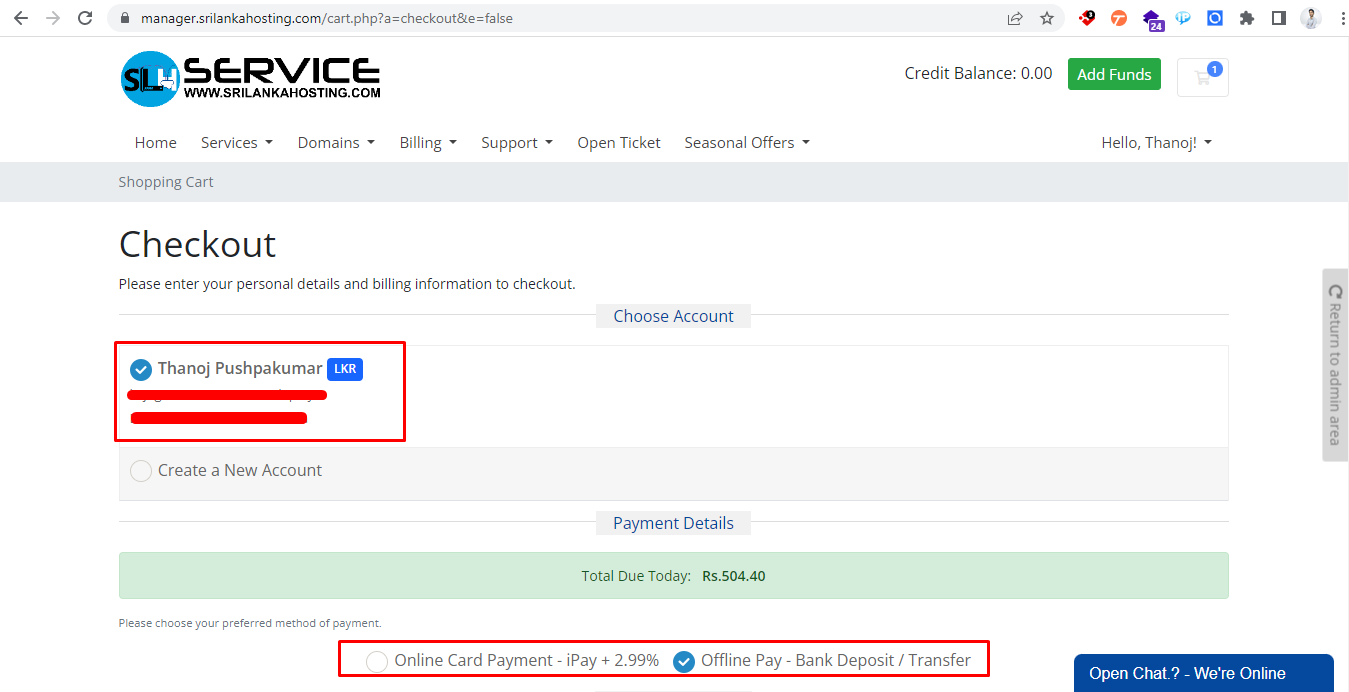Open the Hello, Thanoj! user dropdown
The width and height of the screenshot is (1349, 692).
[1156, 143]
